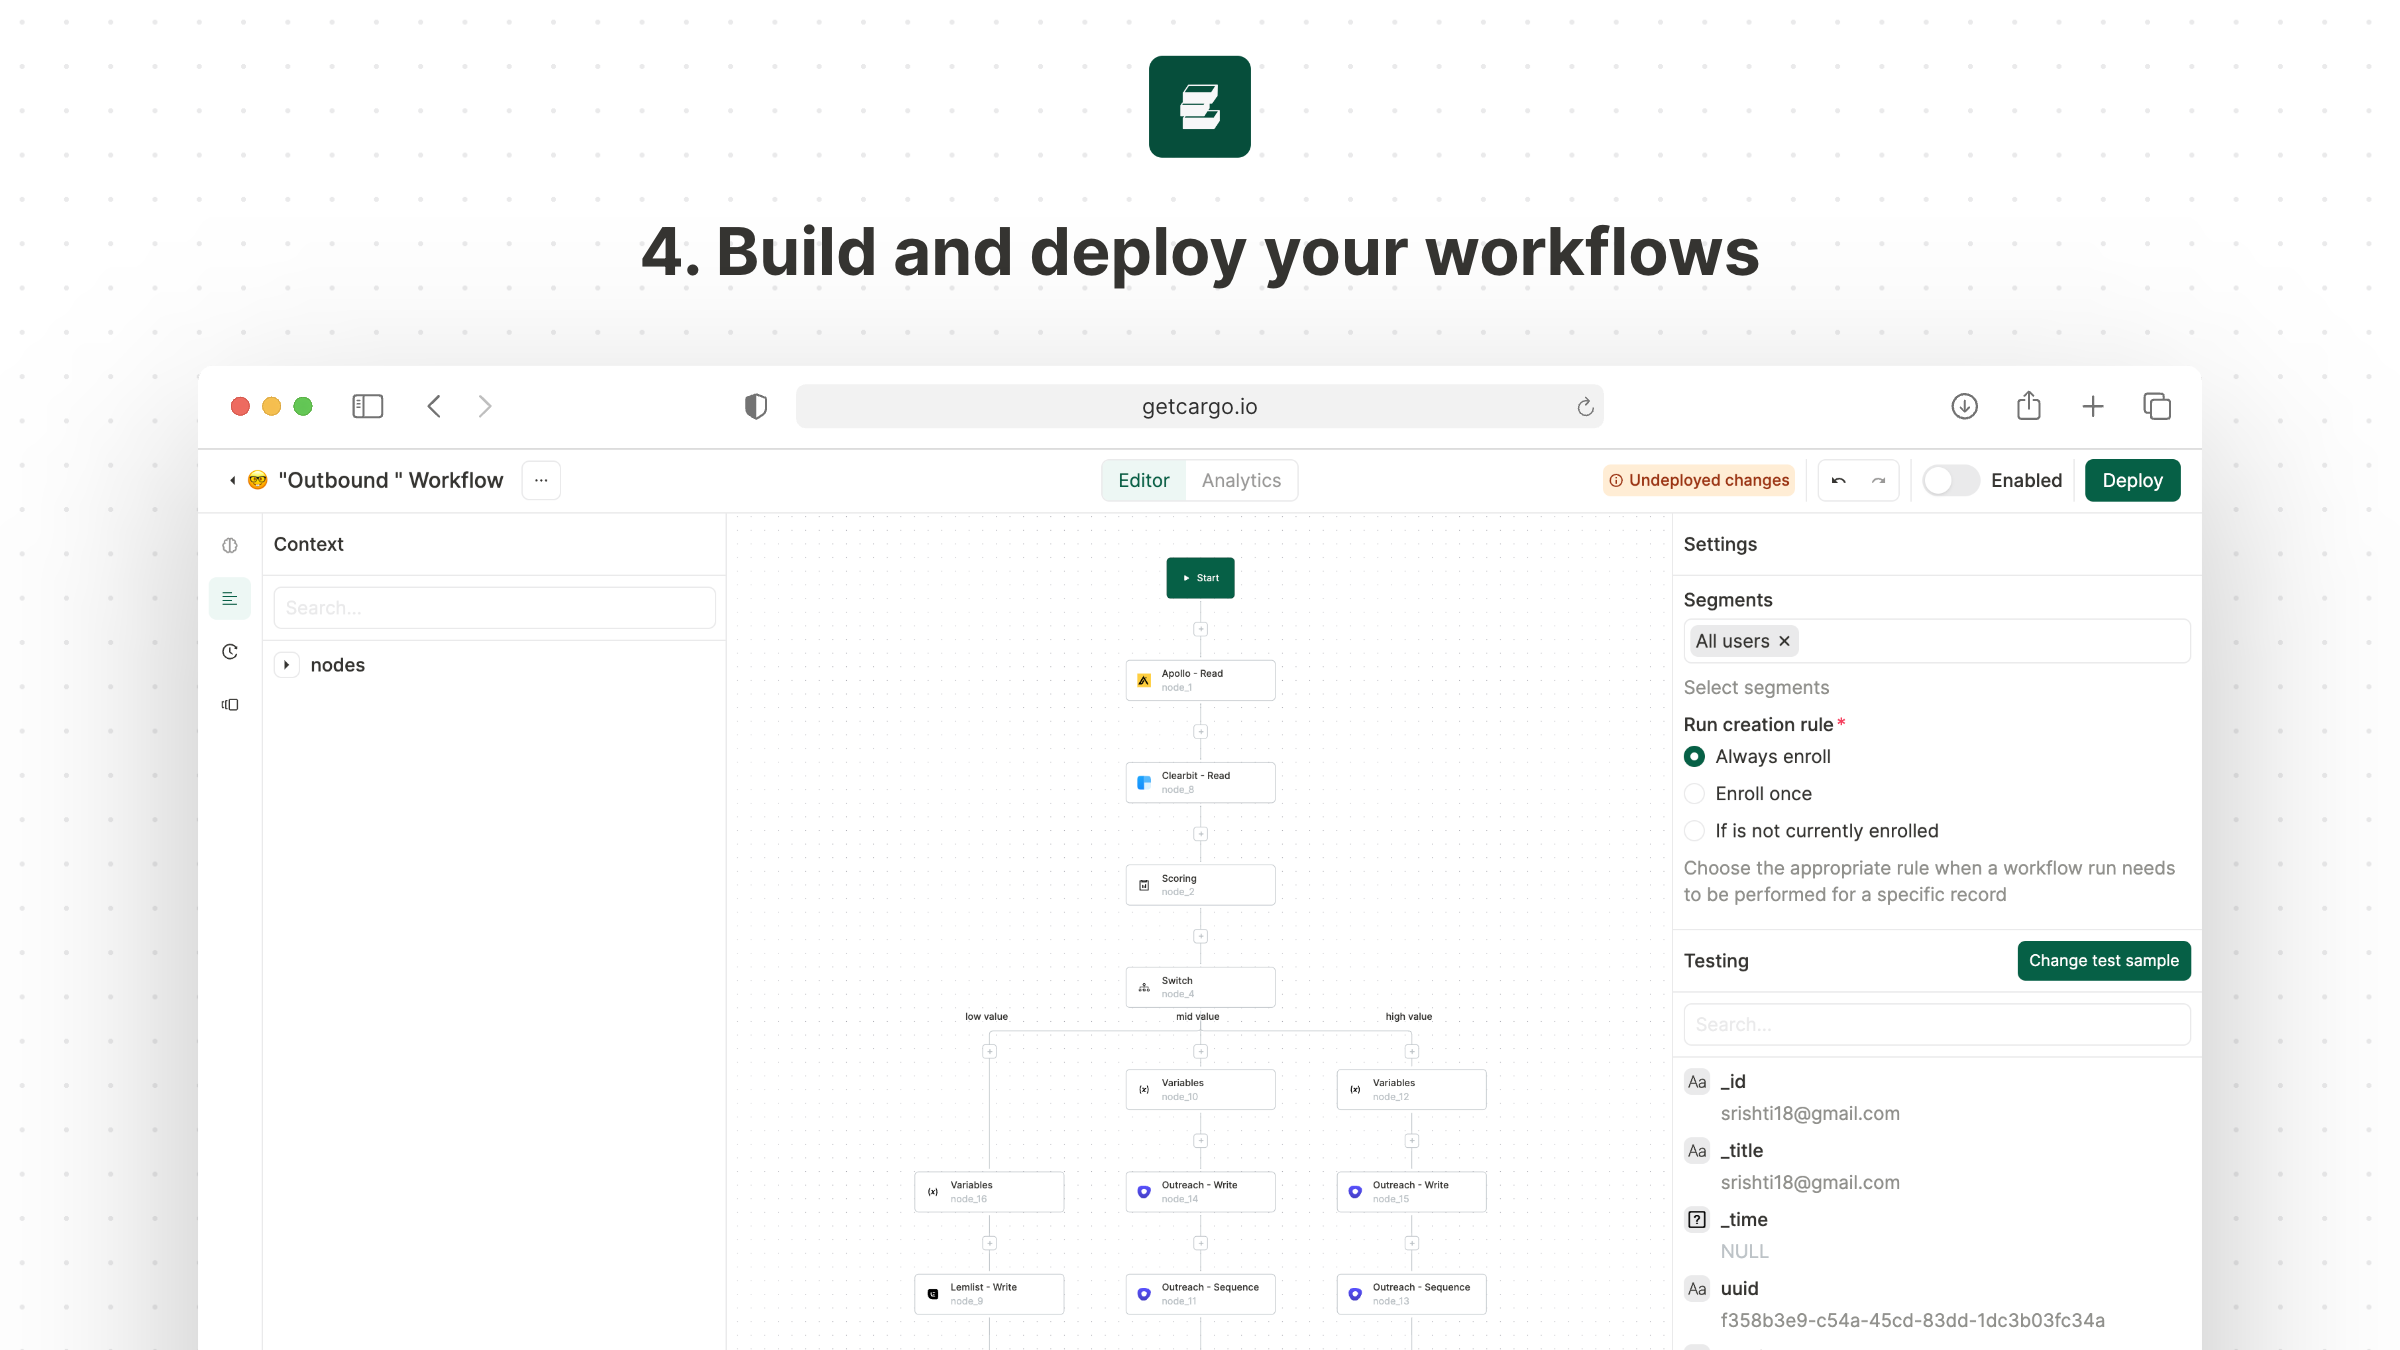This screenshot has height=1350, width=2400.
Task: Expand the nodes tree item
Action: (x=287, y=665)
